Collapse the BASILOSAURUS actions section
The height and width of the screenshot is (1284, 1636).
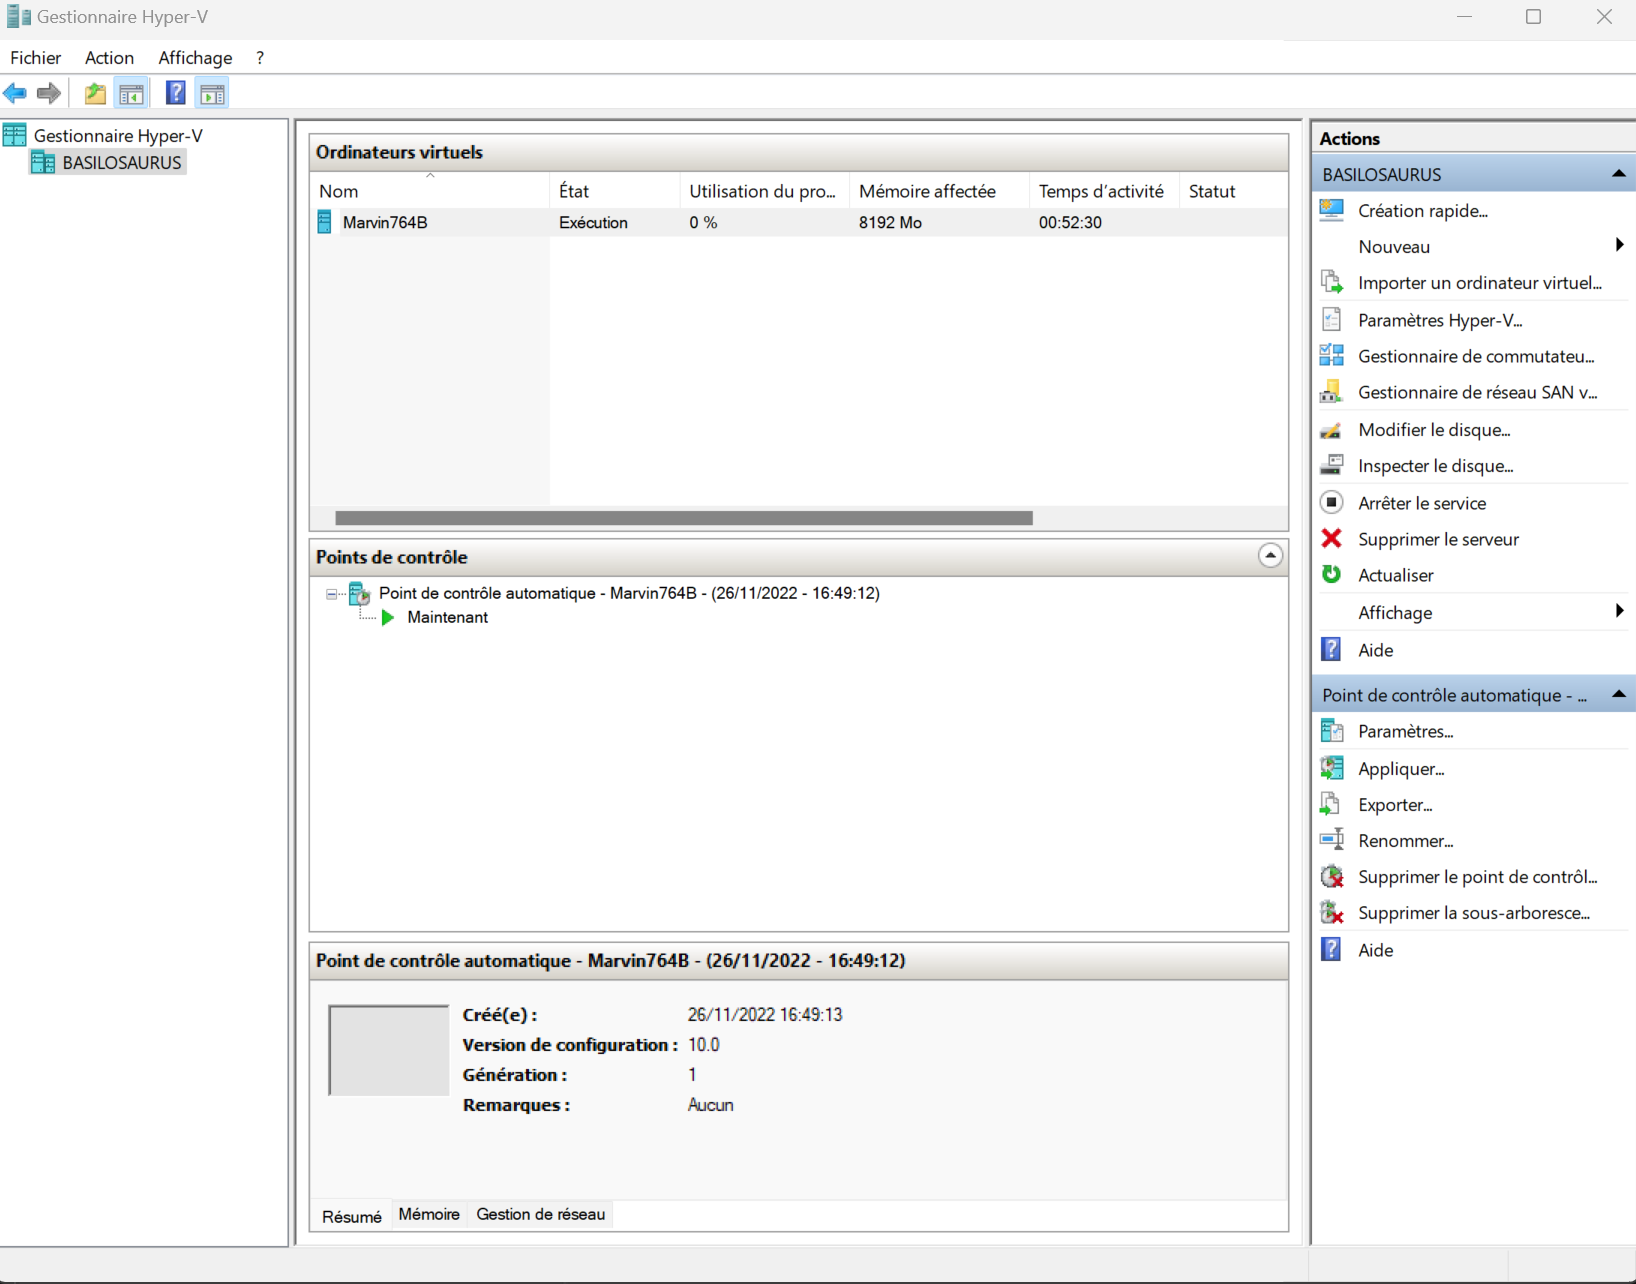(x=1618, y=174)
